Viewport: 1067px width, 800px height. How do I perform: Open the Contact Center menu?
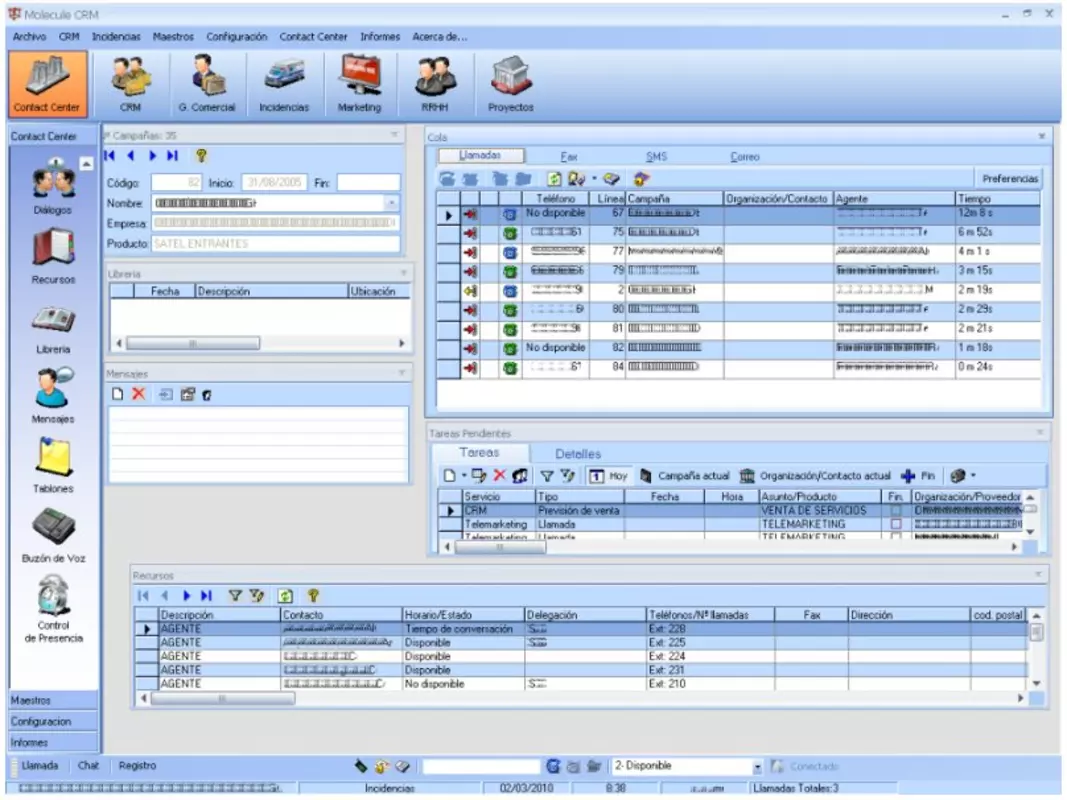tap(313, 37)
